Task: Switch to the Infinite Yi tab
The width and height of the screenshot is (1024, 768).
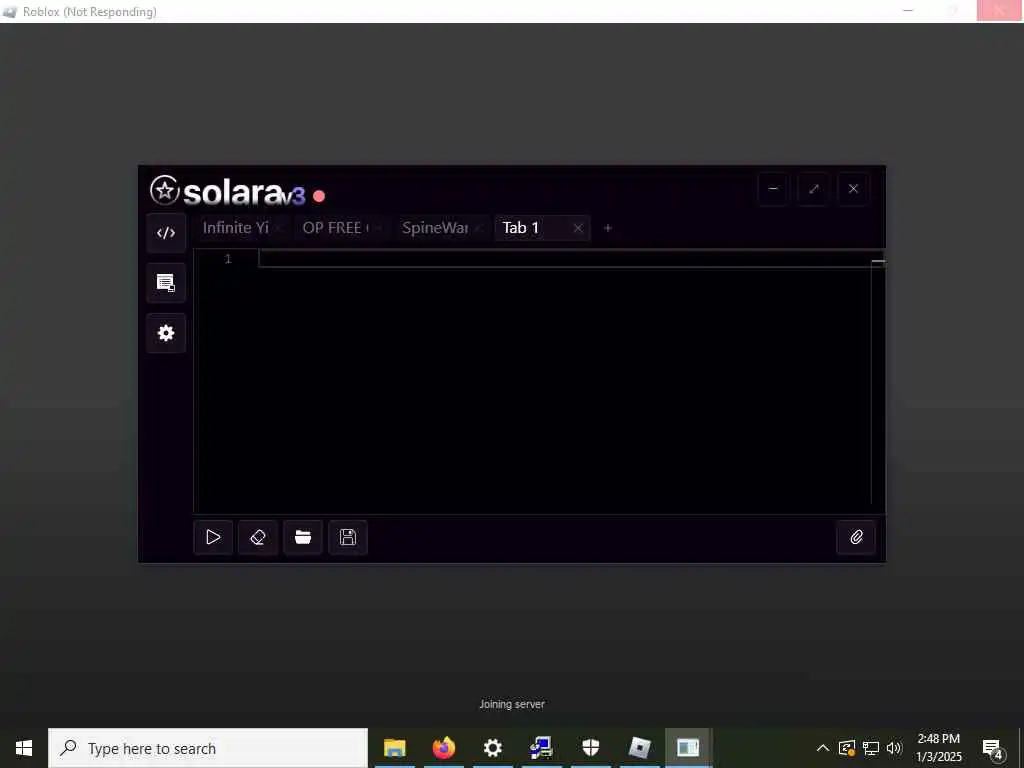Action: coord(236,227)
